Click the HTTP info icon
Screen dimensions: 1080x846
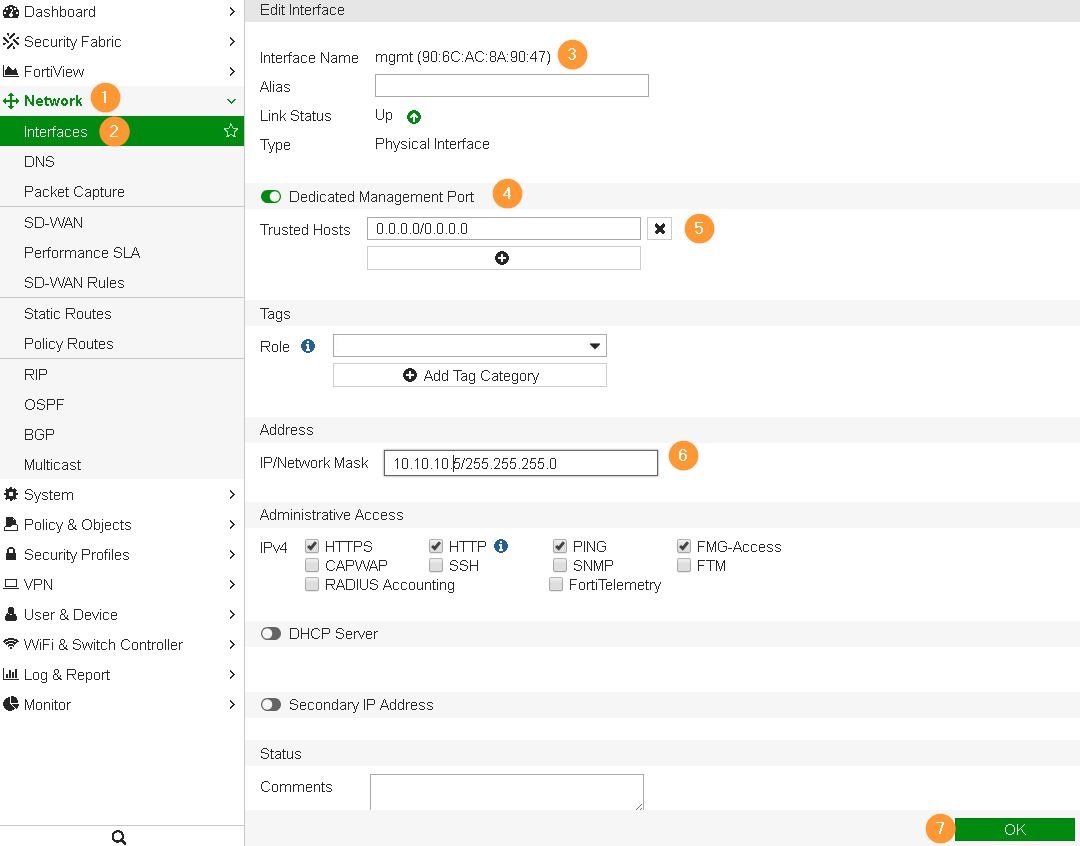pyautogui.click(x=501, y=546)
